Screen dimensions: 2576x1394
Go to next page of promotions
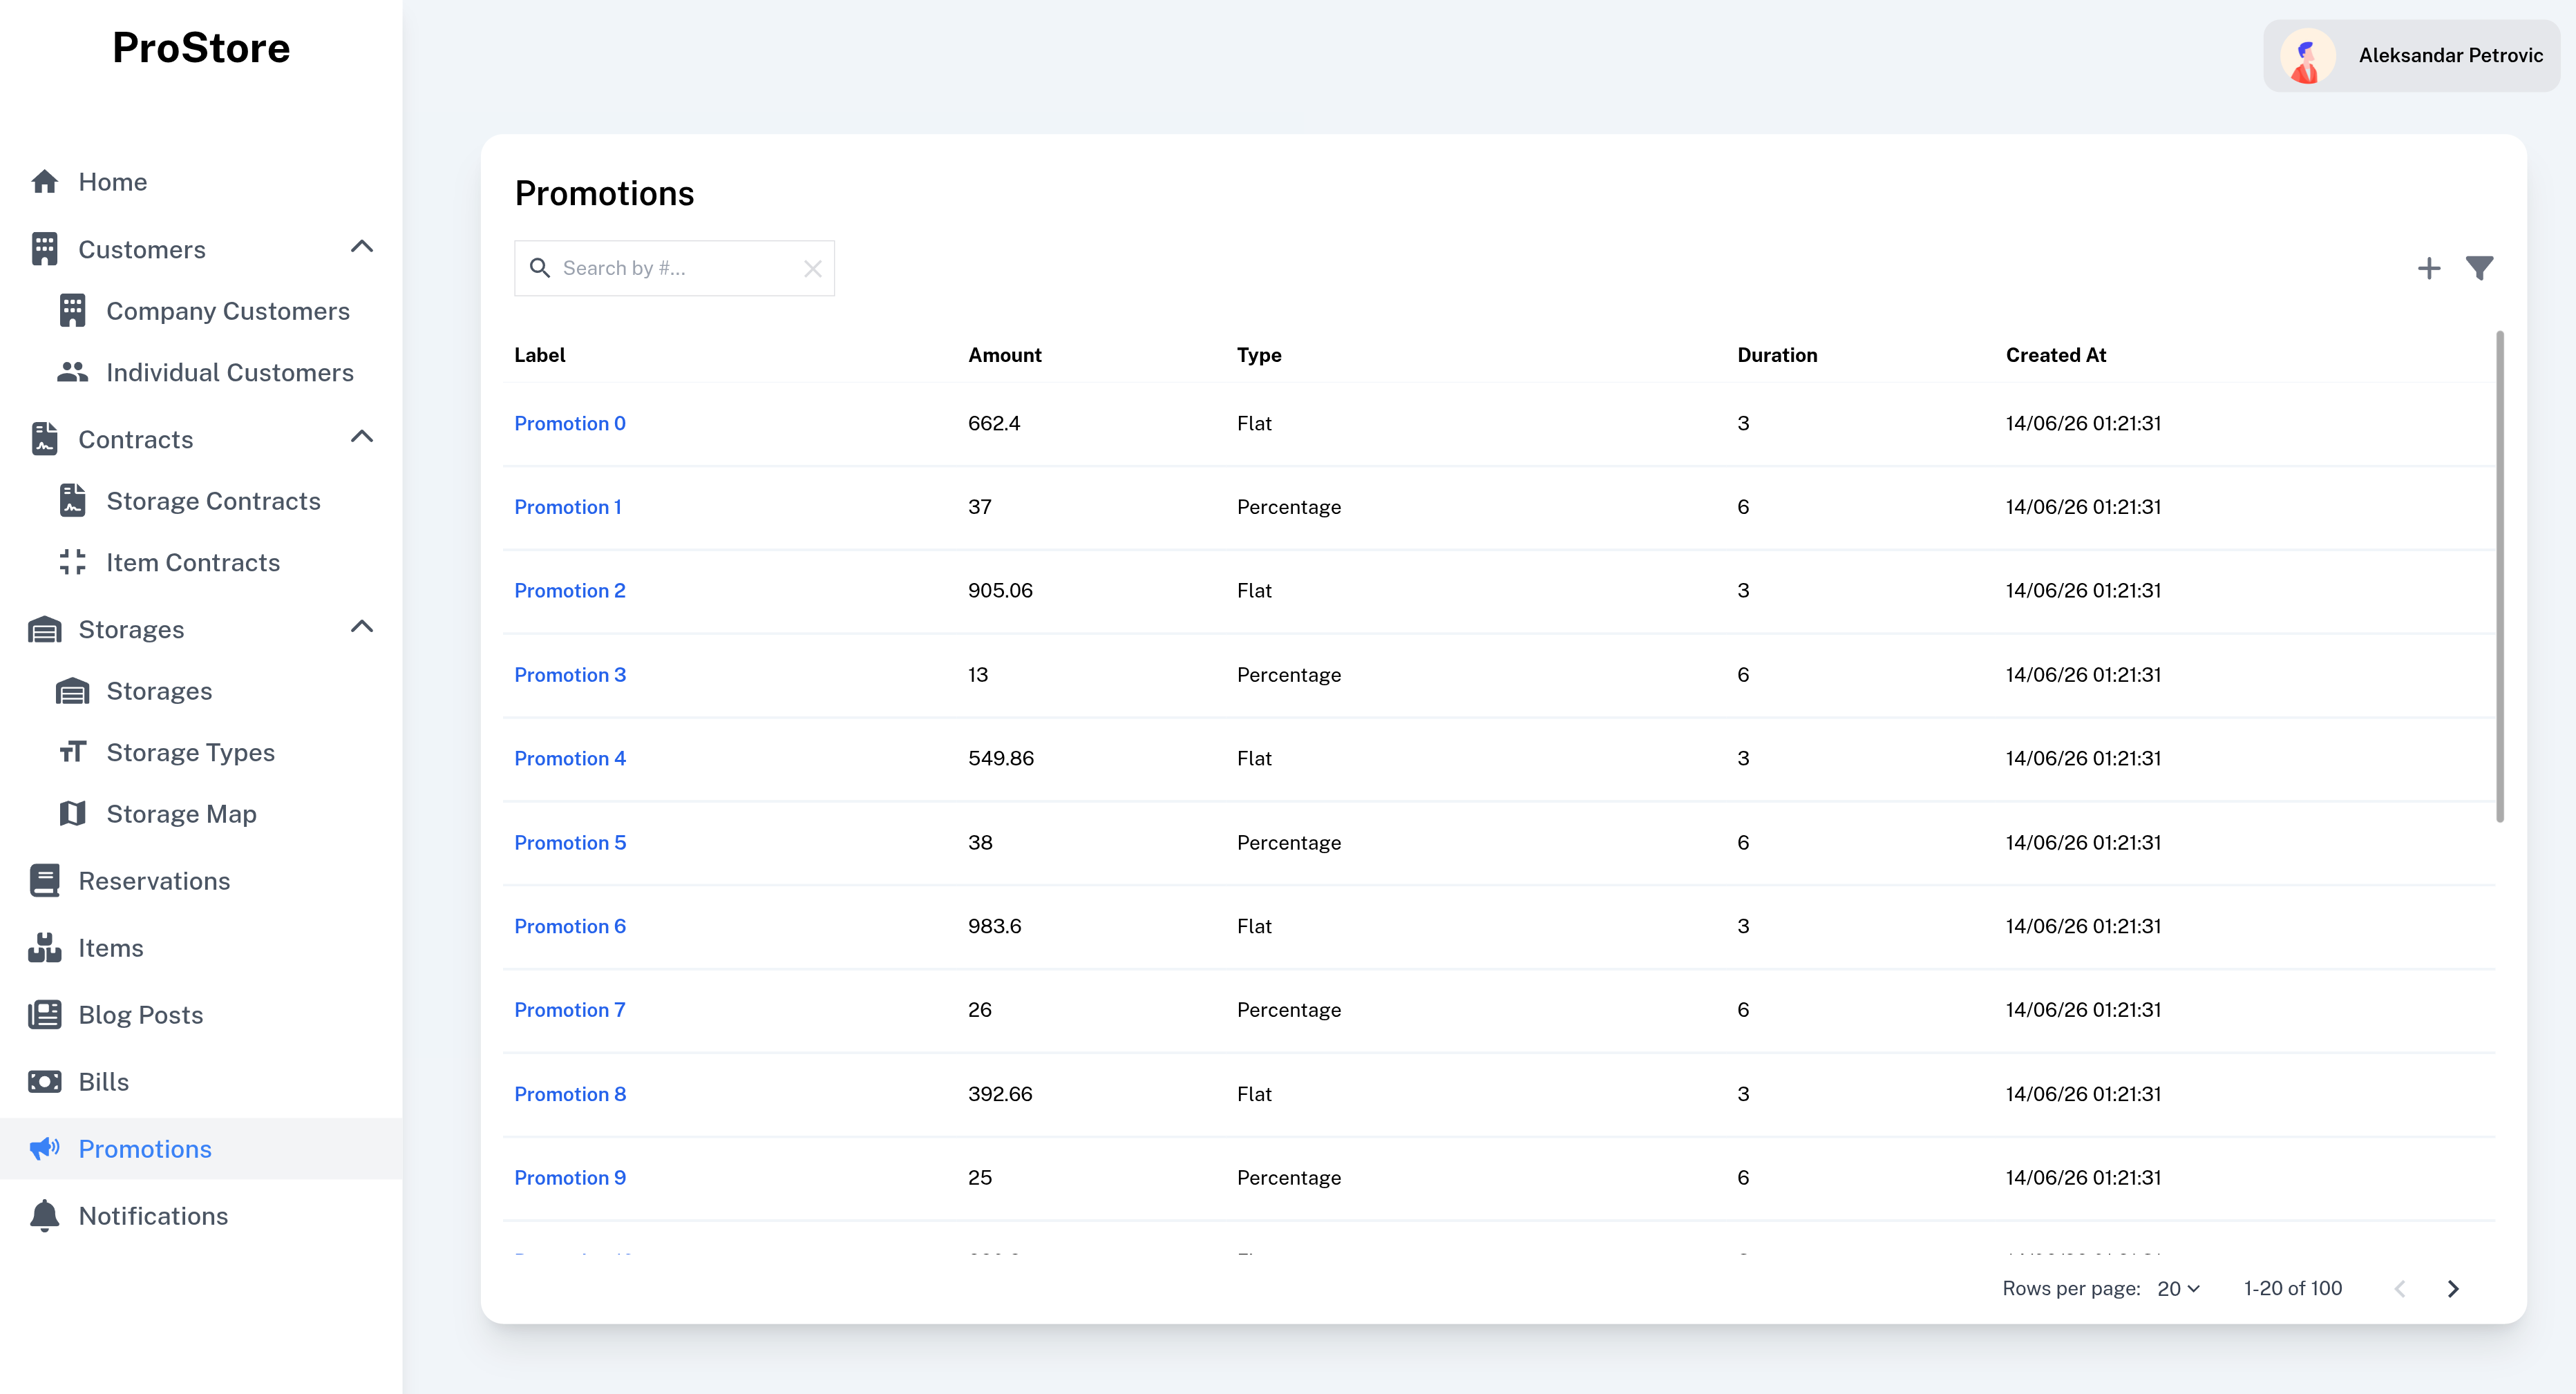tap(2453, 1289)
